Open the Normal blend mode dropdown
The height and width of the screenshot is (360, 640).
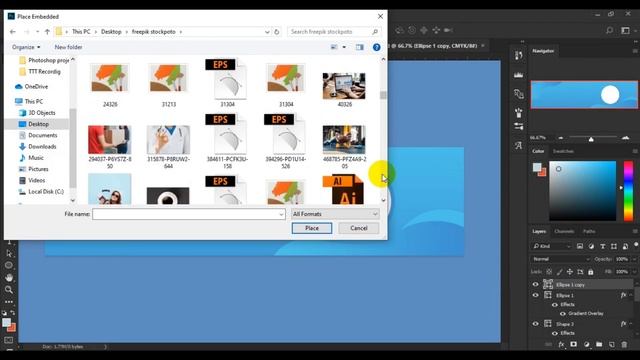point(561,259)
